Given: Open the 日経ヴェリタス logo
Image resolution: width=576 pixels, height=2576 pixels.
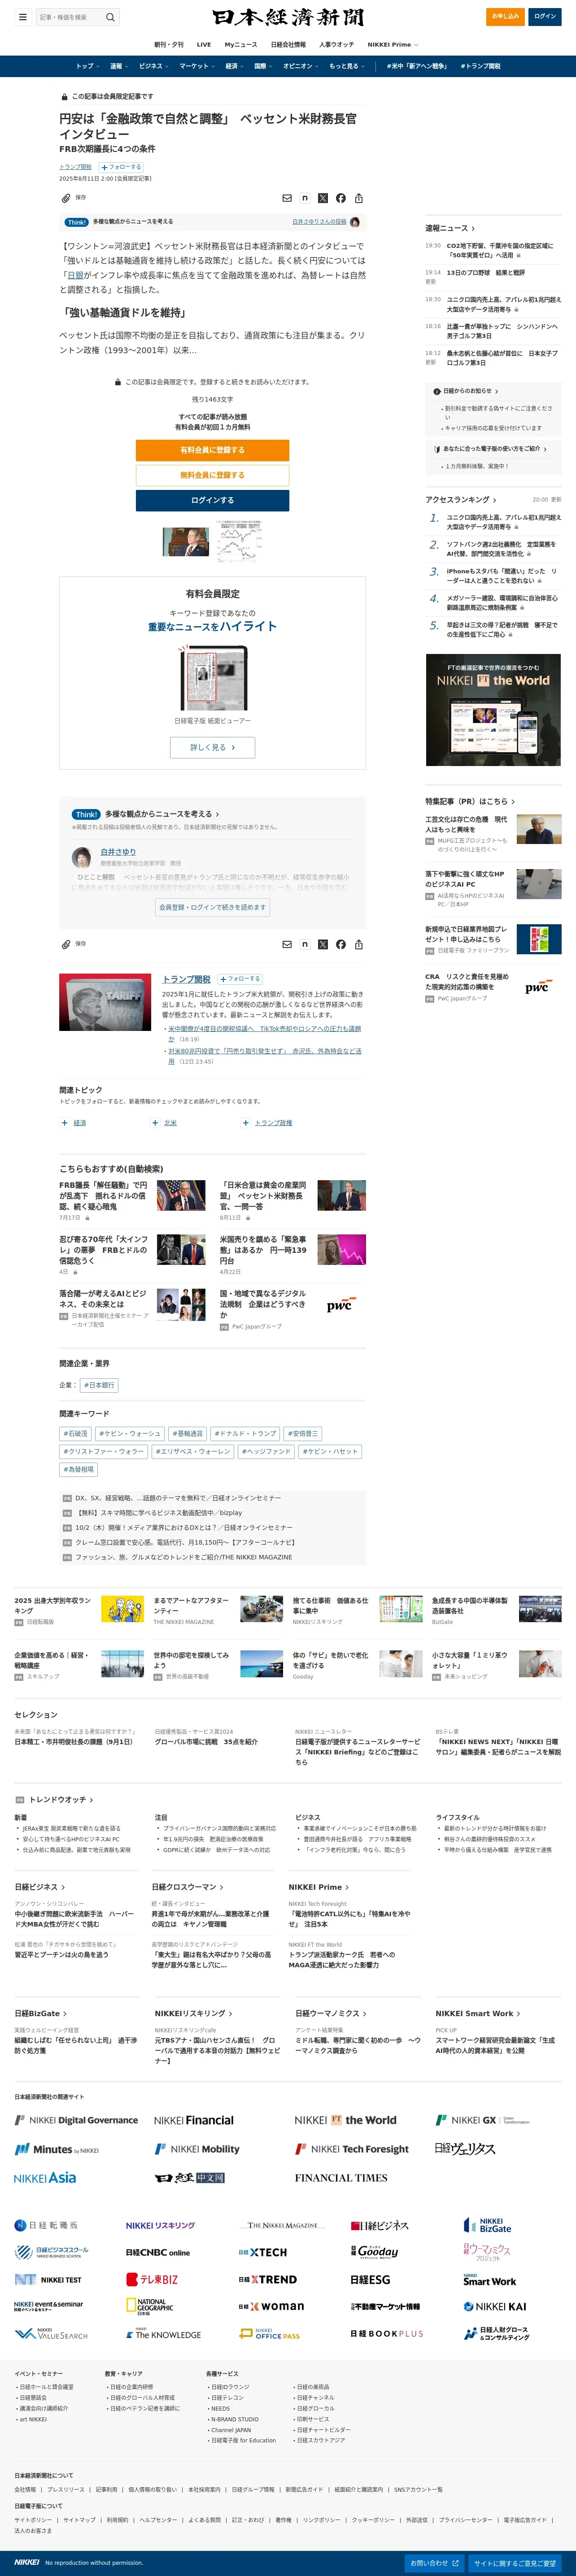Looking at the screenshot, I should tap(465, 2149).
